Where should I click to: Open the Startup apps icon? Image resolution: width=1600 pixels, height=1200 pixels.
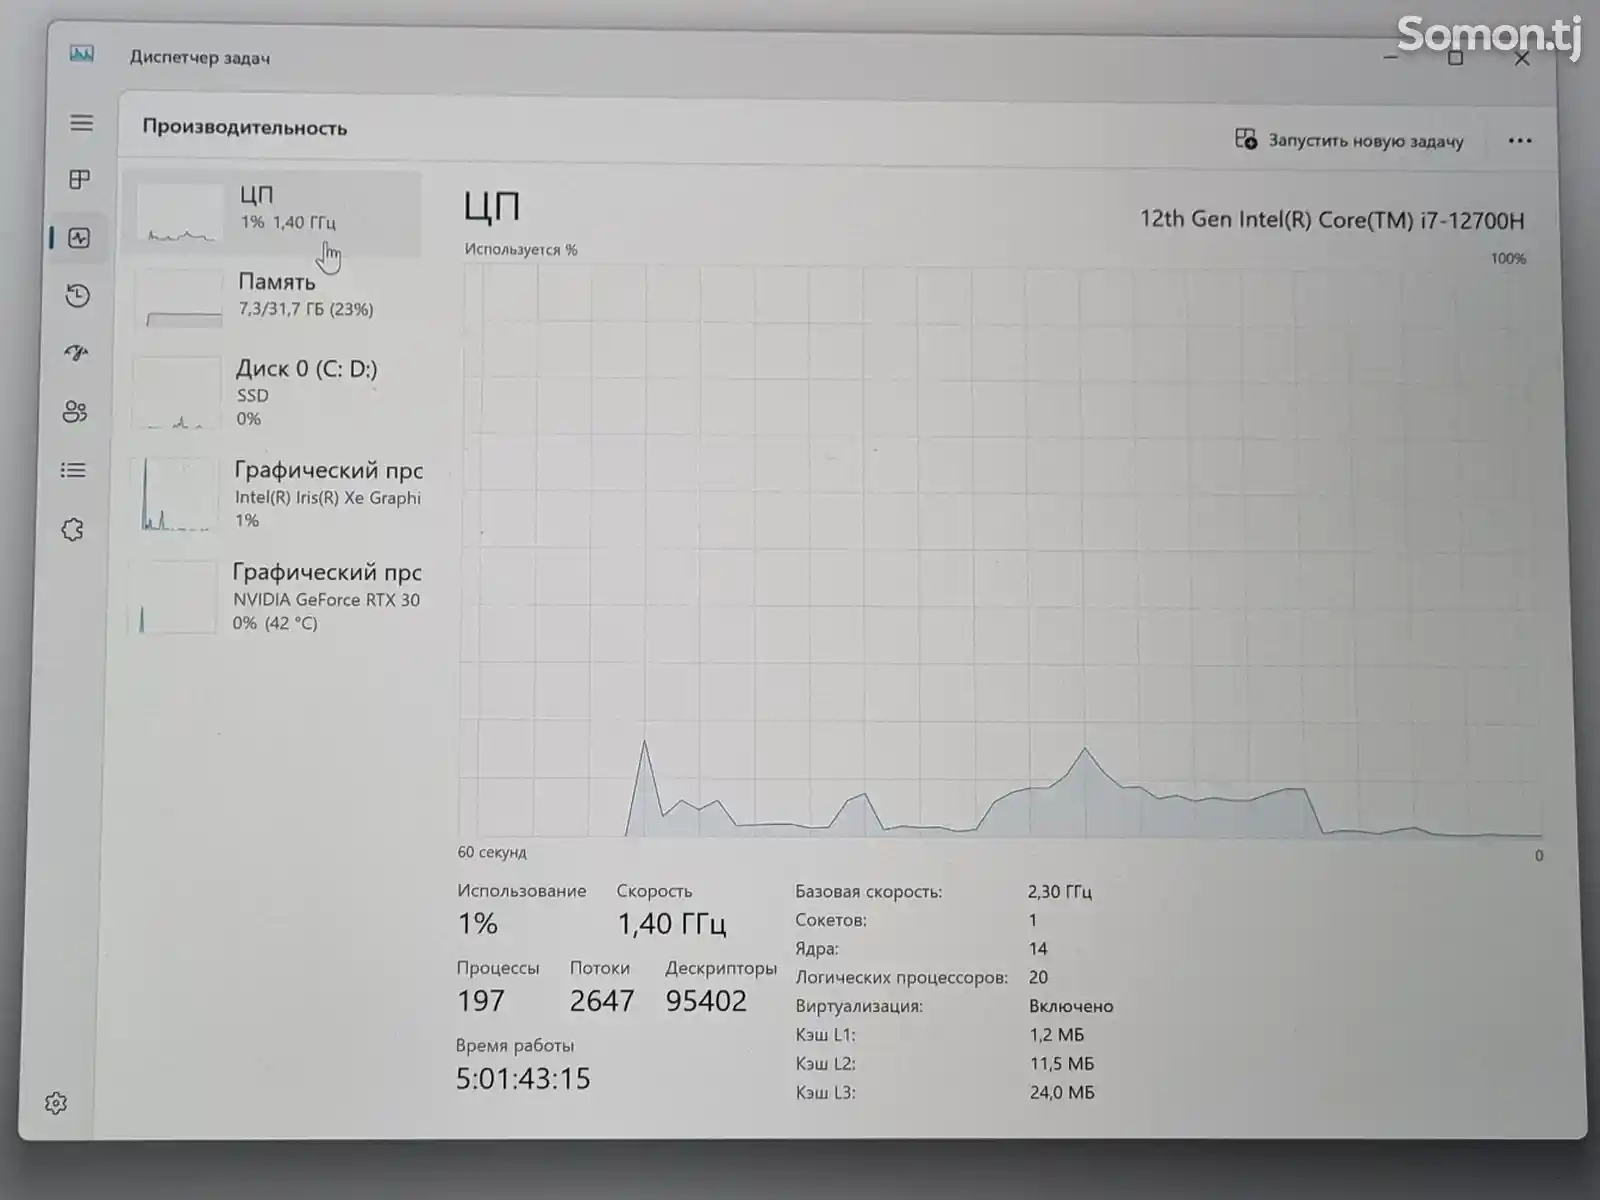click(x=76, y=353)
